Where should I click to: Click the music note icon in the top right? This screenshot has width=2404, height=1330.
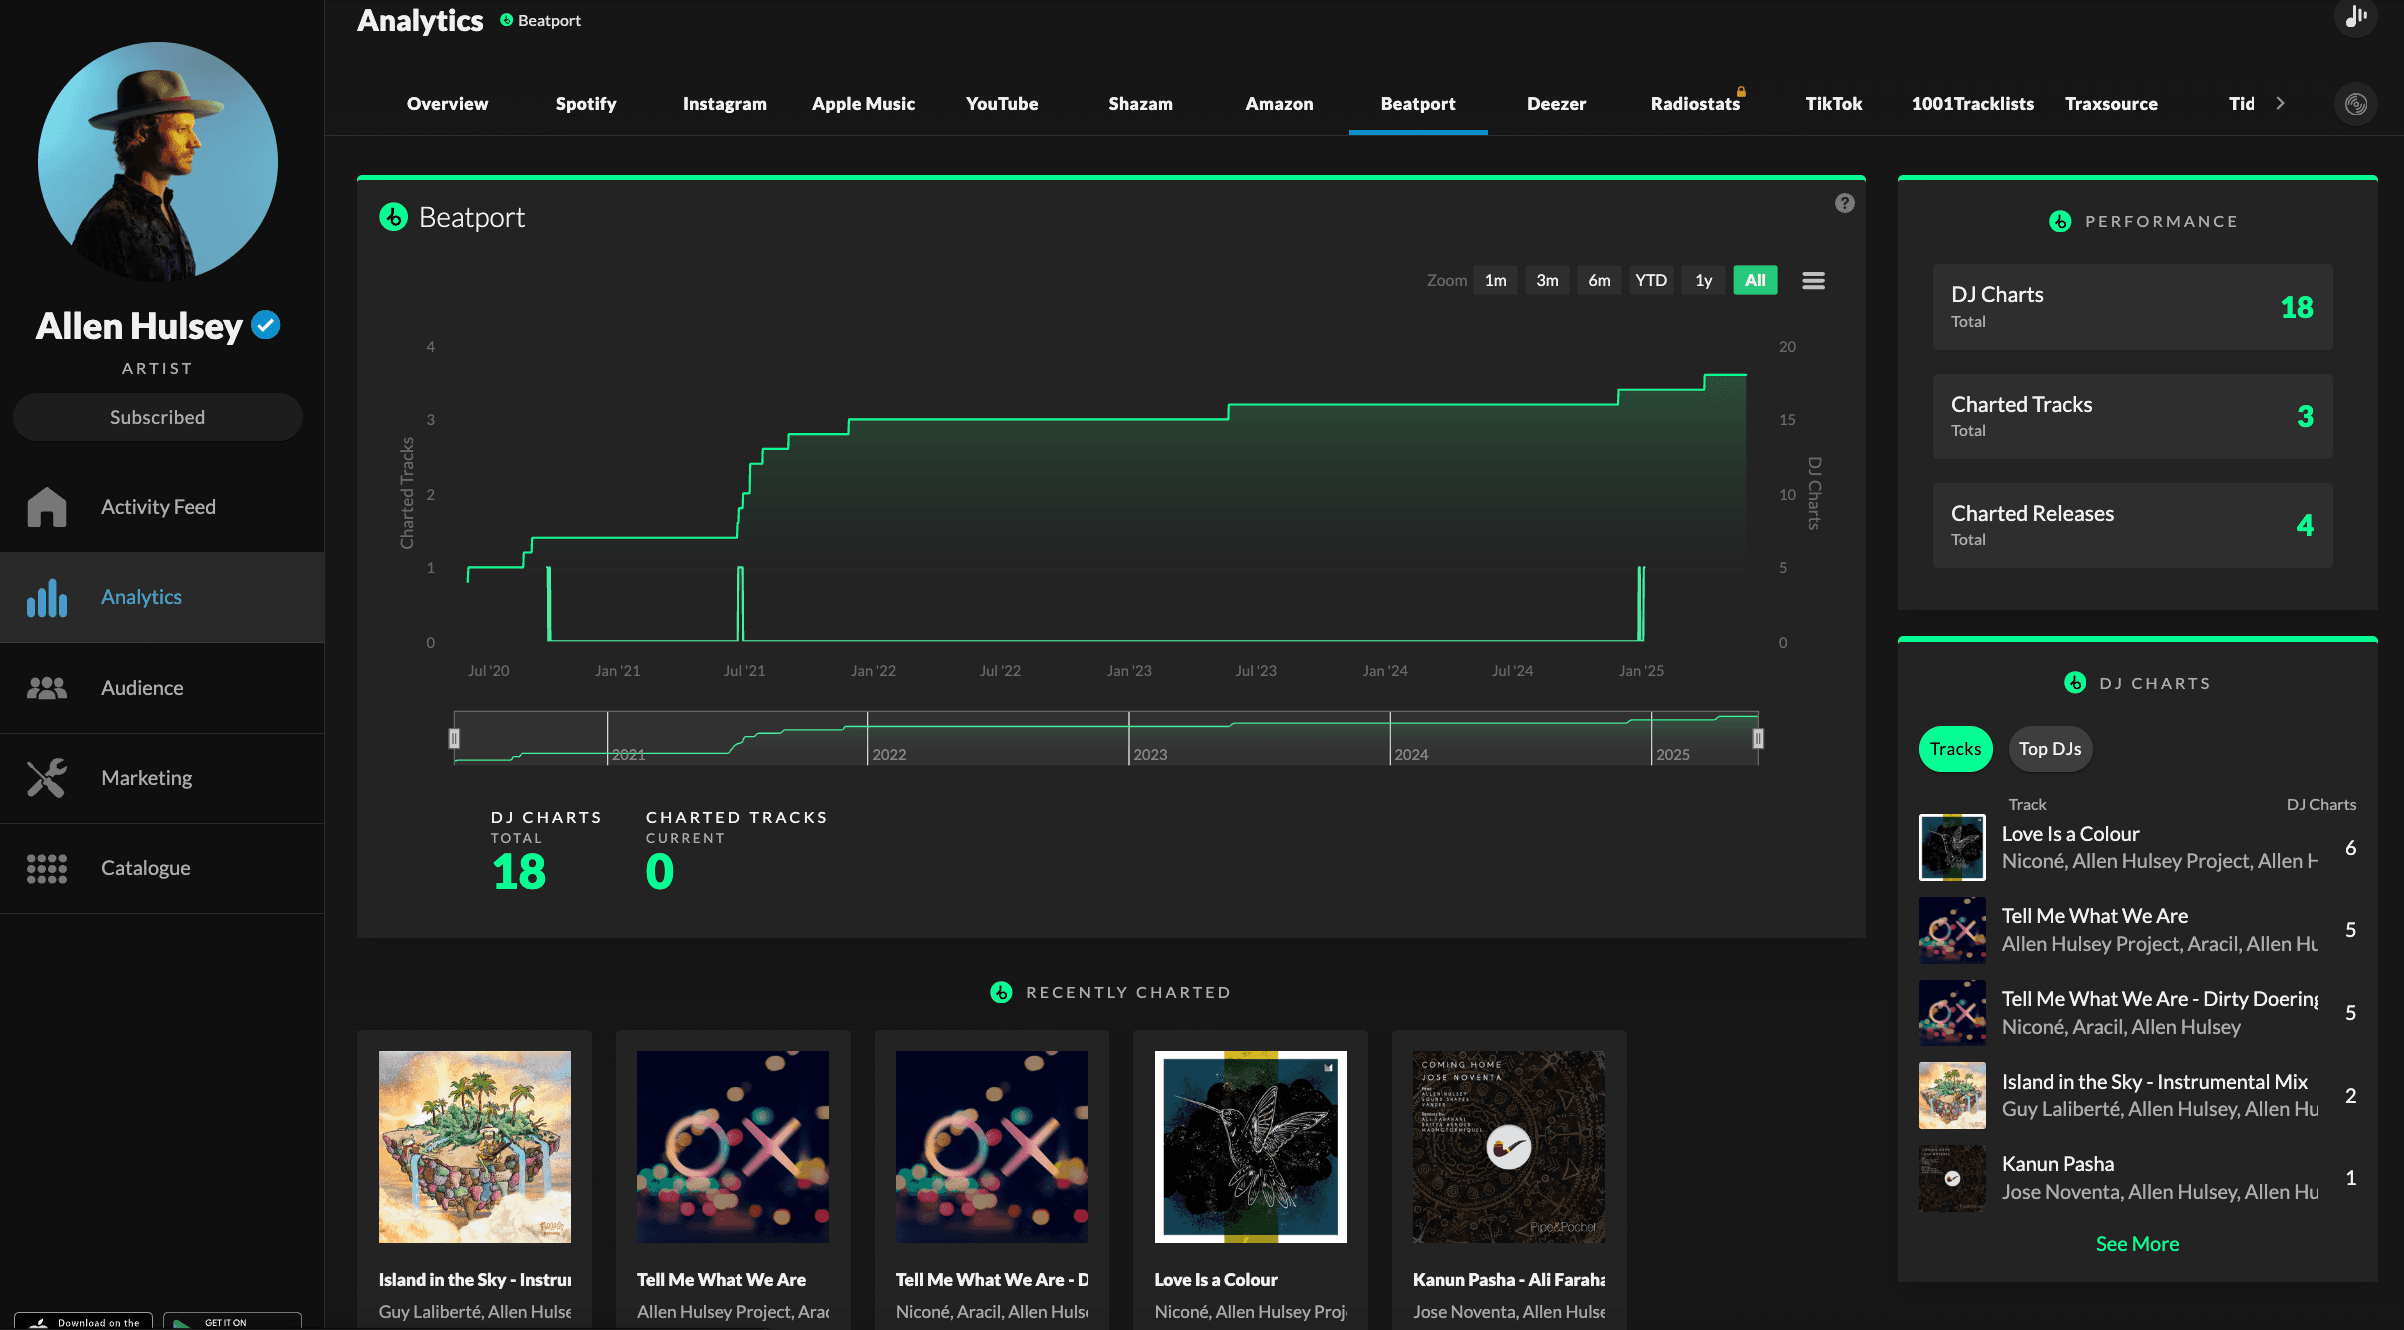point(2355,18)
